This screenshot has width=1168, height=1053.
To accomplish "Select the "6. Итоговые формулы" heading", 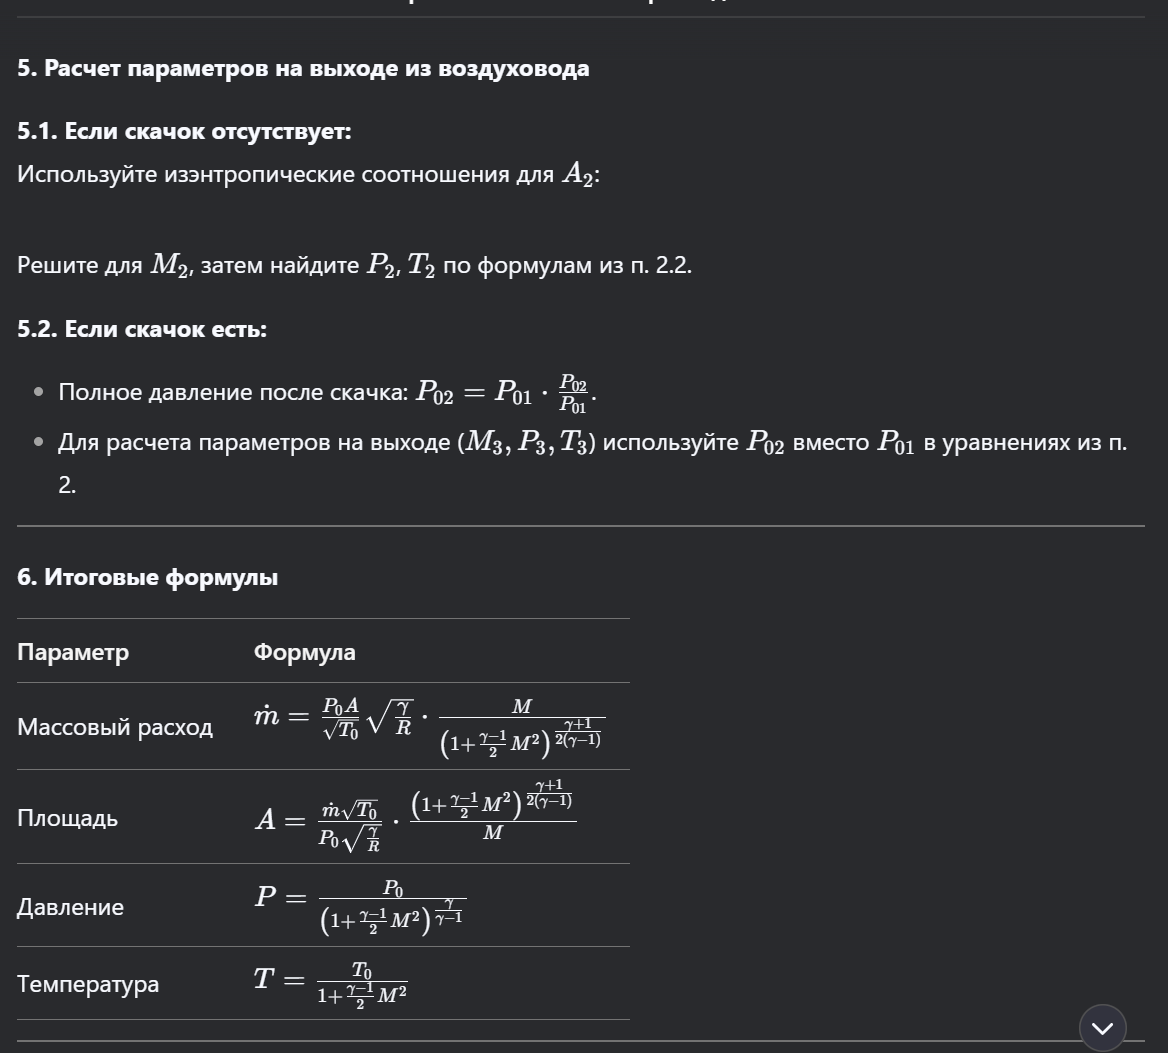I will (147, 576).
